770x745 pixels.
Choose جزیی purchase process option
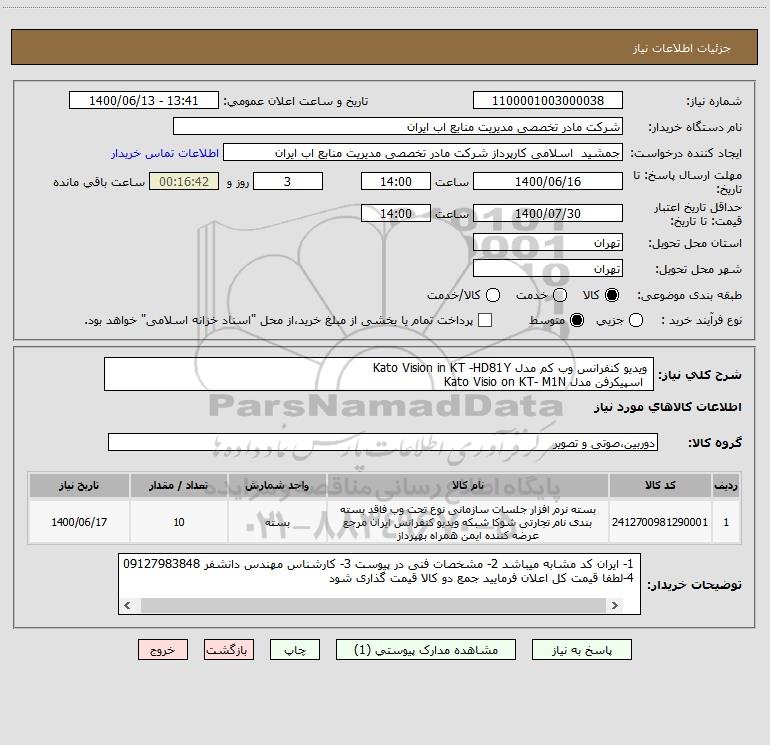635,320
